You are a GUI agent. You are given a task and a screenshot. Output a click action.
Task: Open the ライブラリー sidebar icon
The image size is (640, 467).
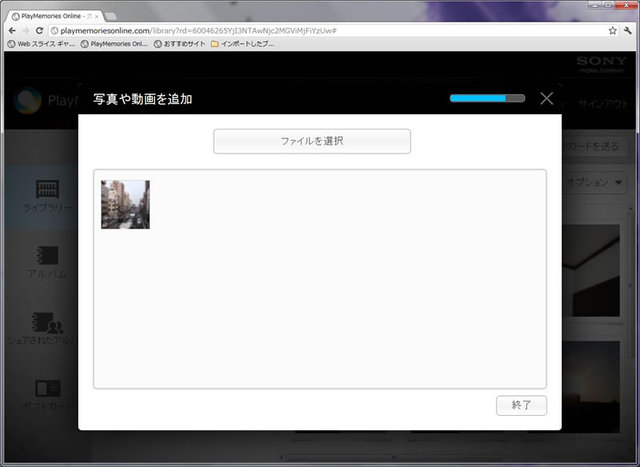click(x=47, y=195)
